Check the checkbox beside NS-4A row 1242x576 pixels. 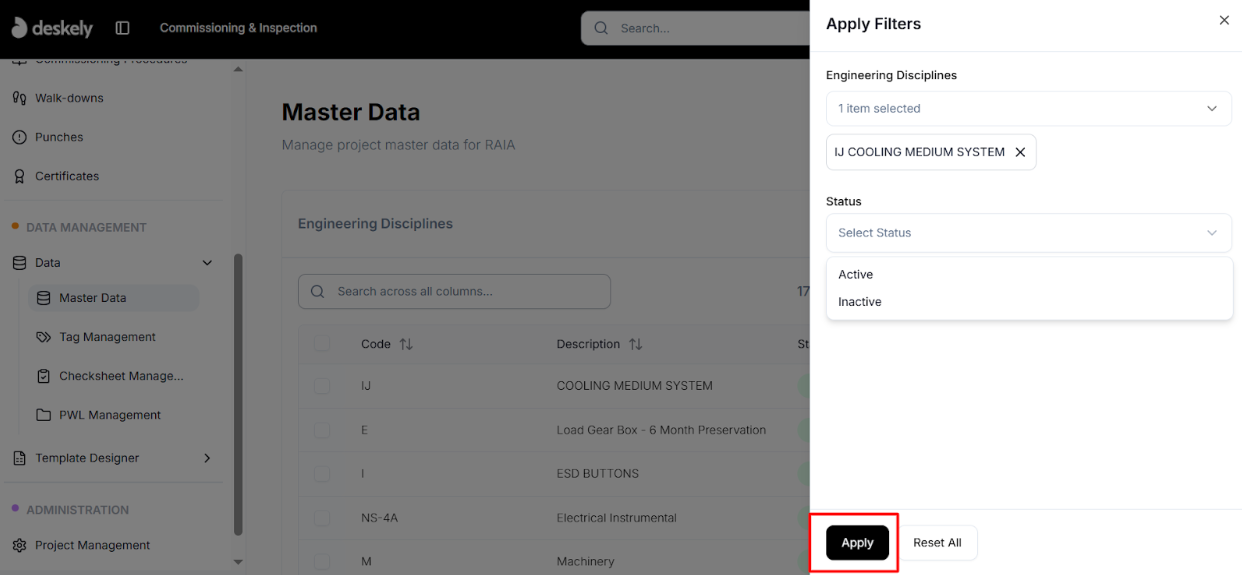(x=324, y=517)
